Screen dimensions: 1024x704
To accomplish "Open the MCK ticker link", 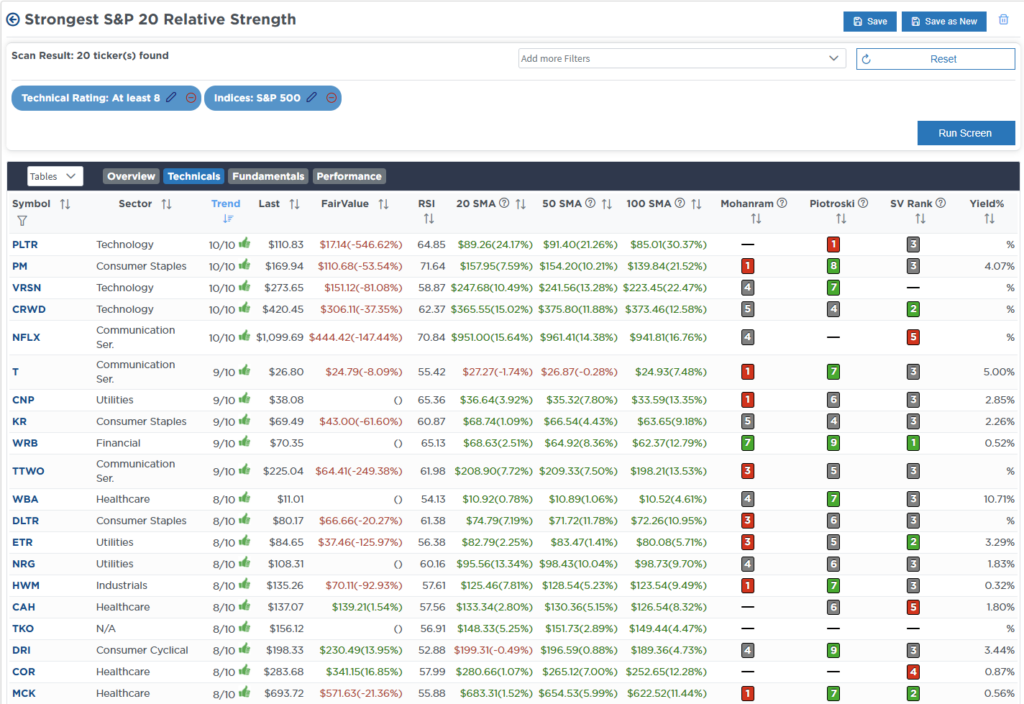I will (24, 693).
